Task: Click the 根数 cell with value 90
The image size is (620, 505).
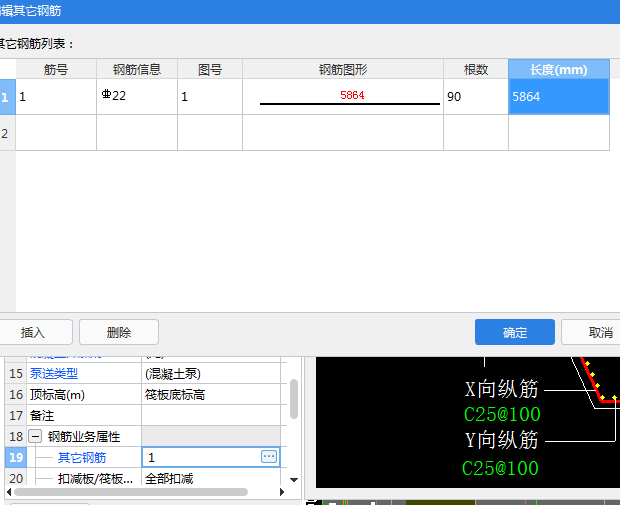Action: 476,96
